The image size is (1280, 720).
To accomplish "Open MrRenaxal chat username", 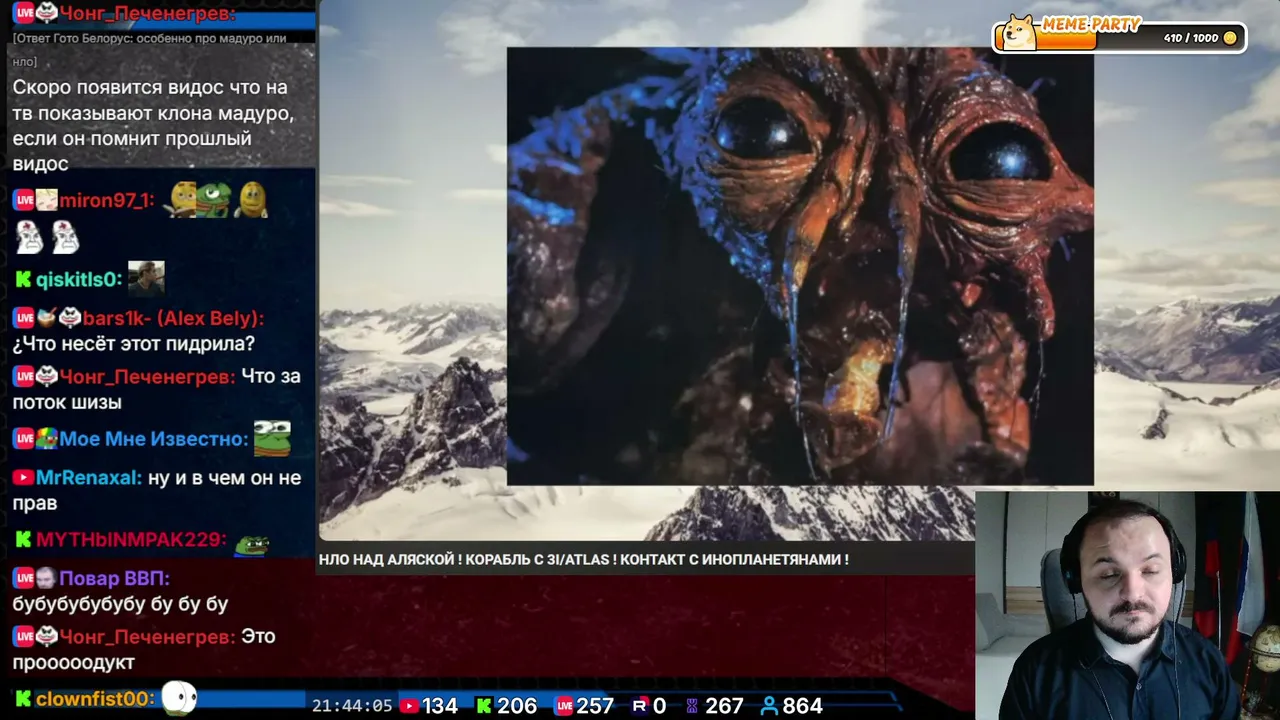I will point(89,478).
